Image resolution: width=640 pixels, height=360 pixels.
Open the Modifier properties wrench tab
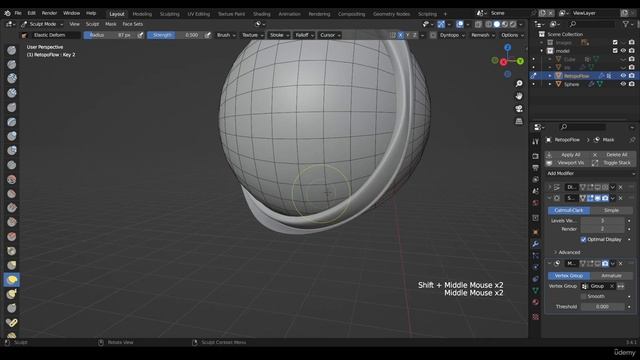(x=536, y=244)
